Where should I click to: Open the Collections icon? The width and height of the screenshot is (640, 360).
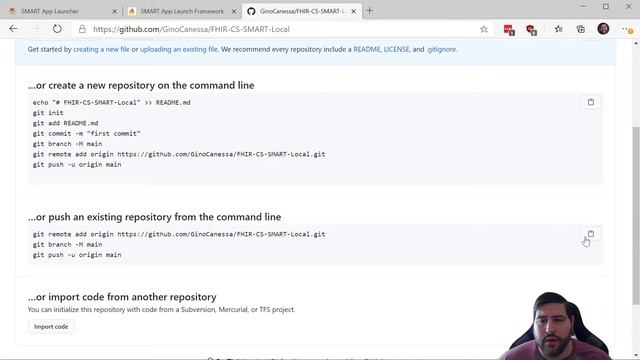pyautogui.click(x=580, y=29)
